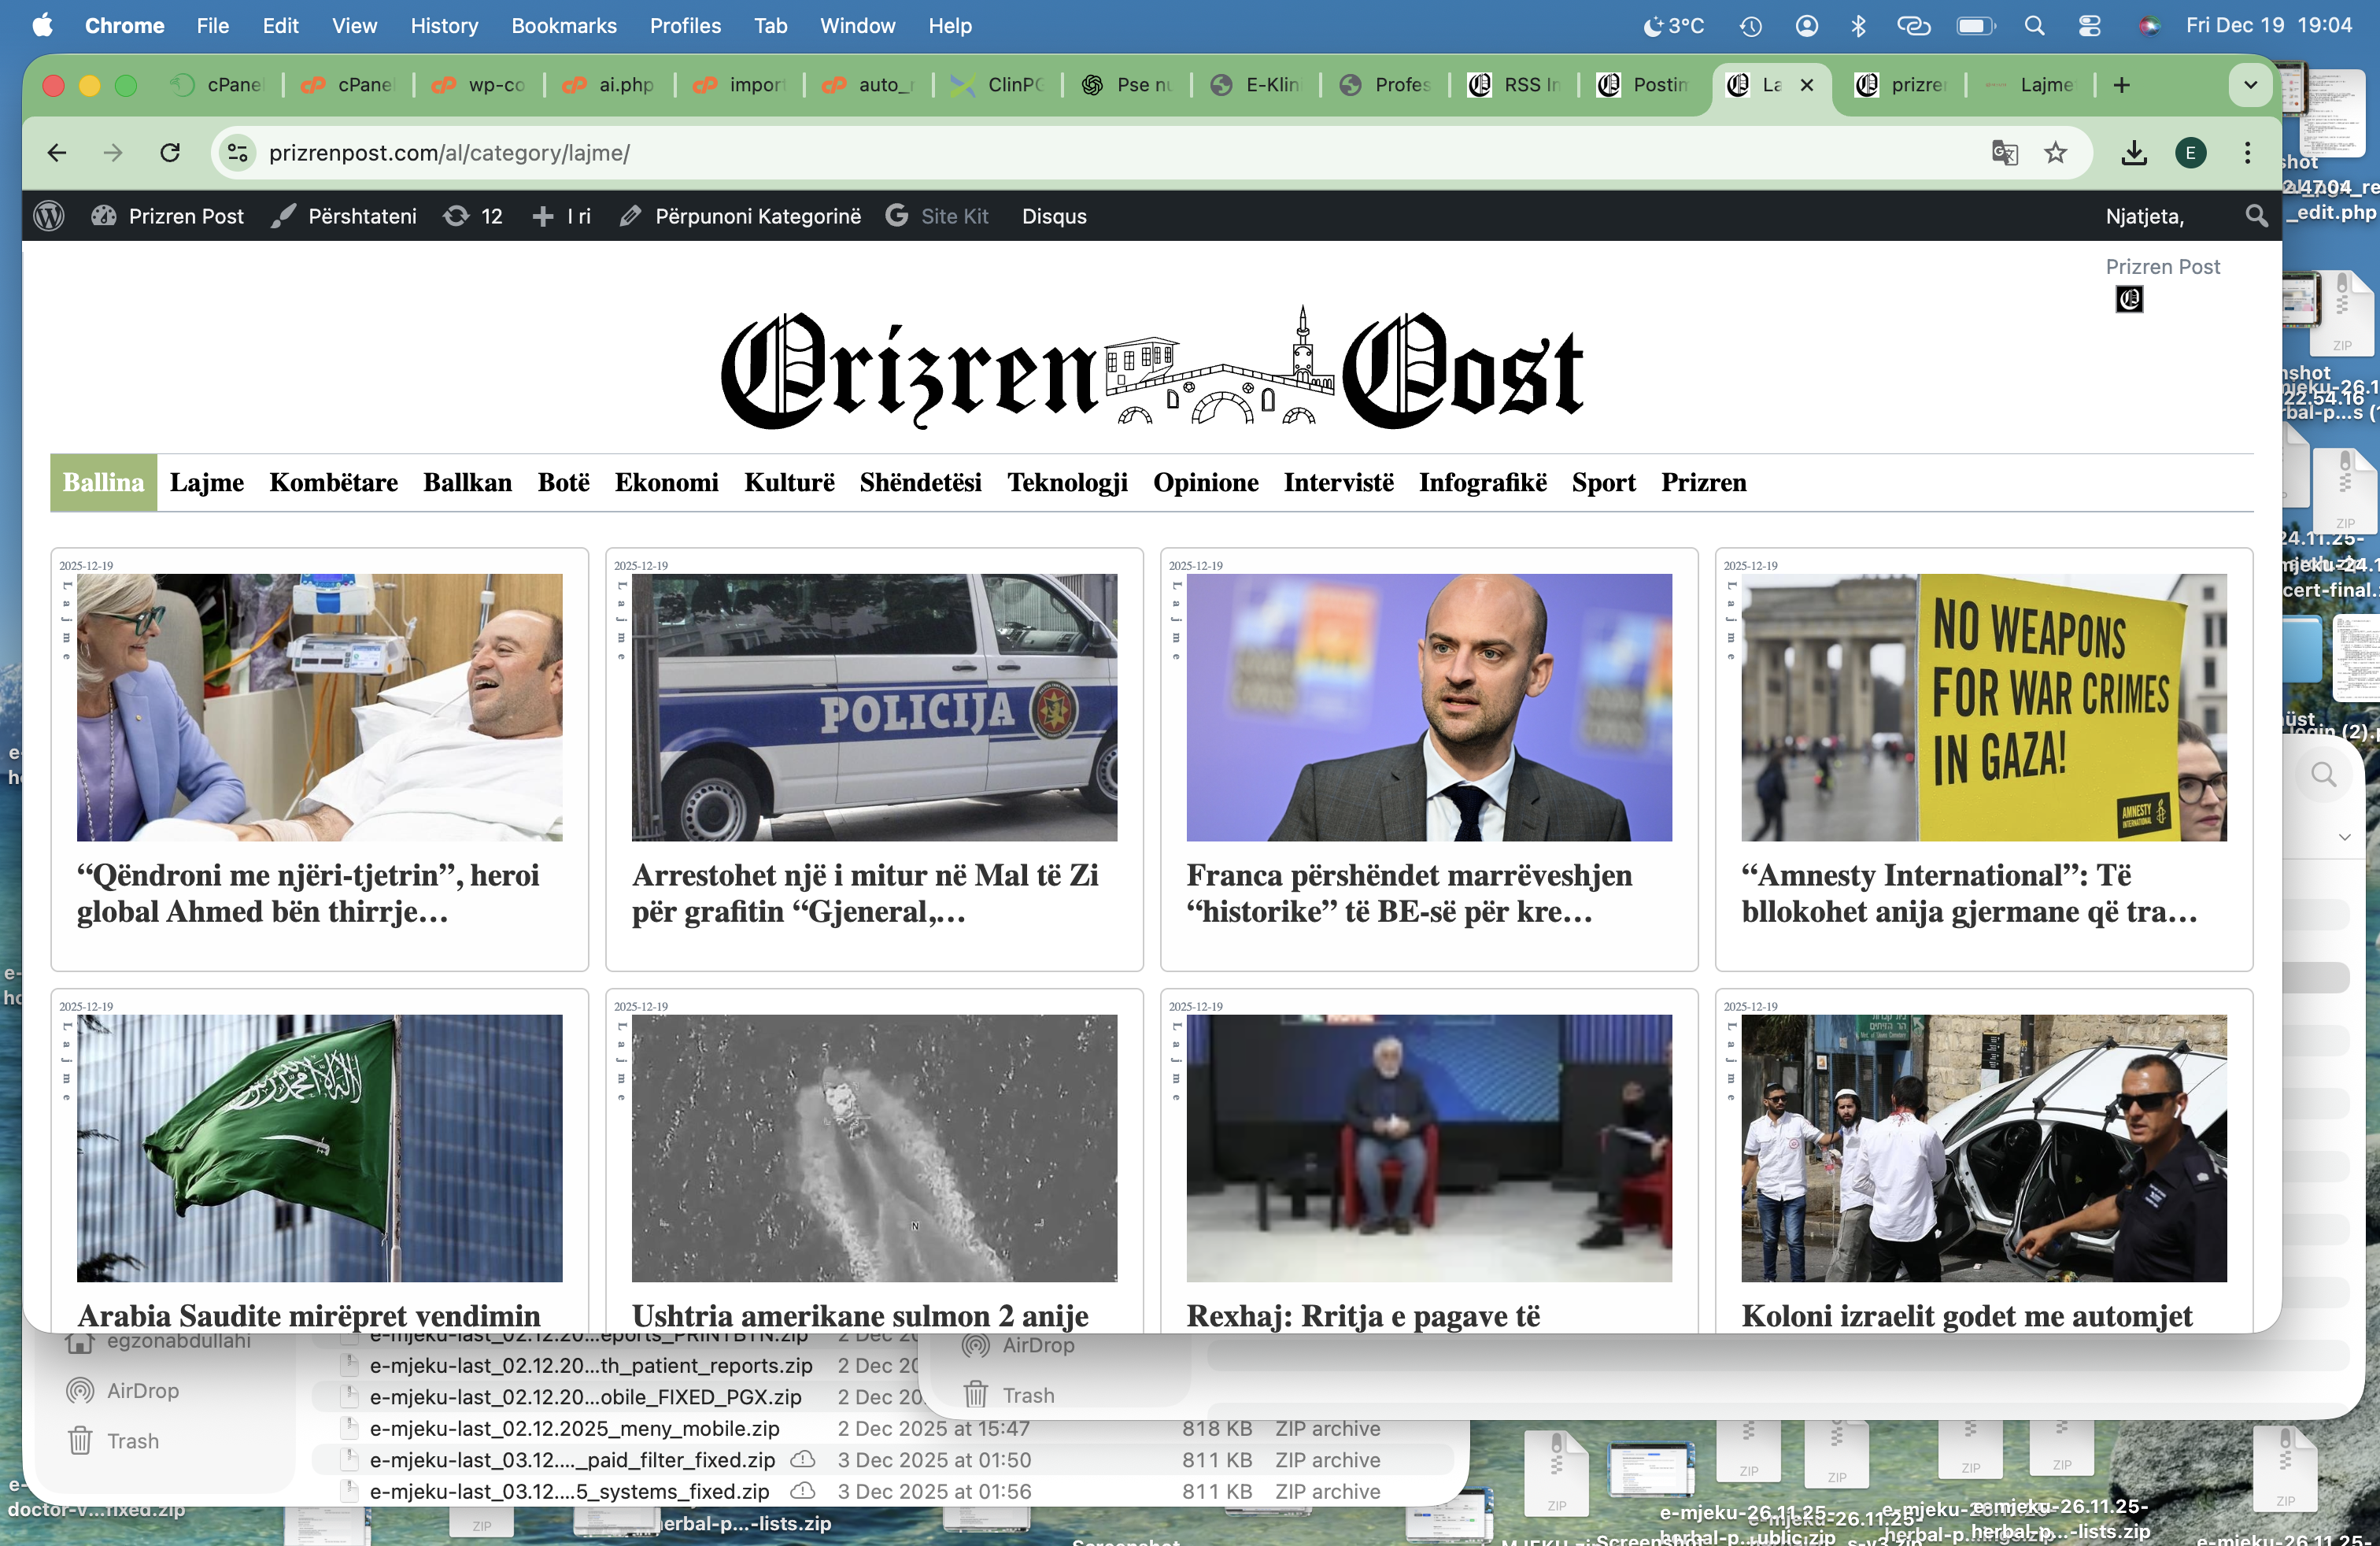Open site information icon beside URL

[238, 153]
